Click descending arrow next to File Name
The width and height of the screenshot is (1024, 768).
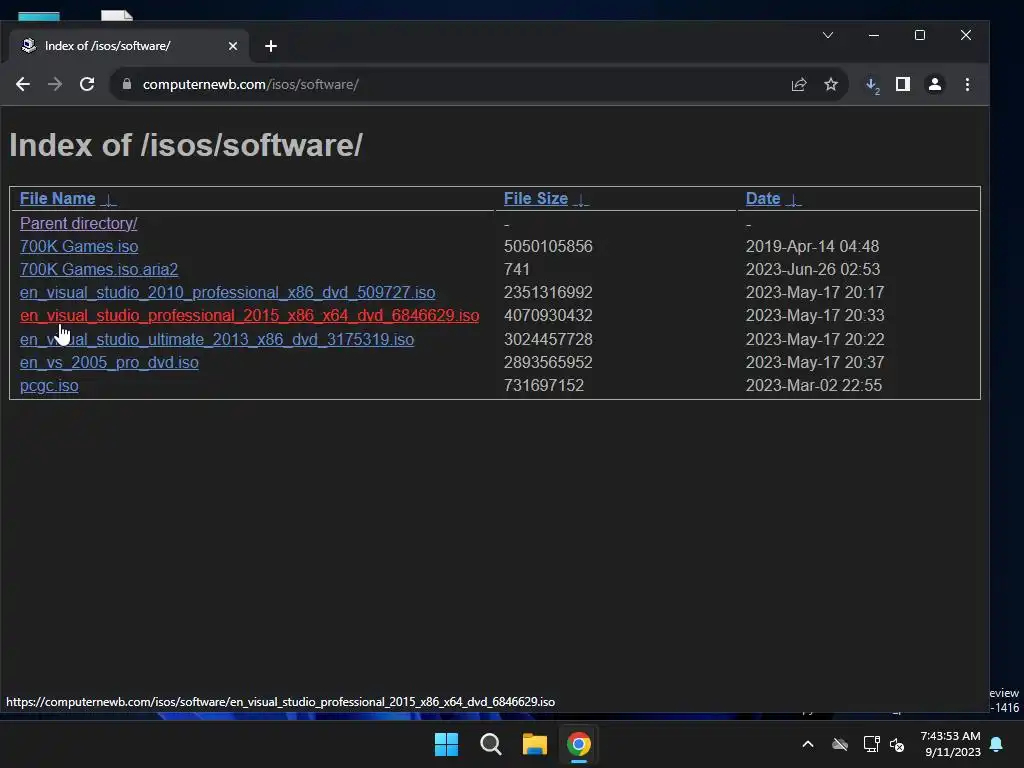(109, 200)
